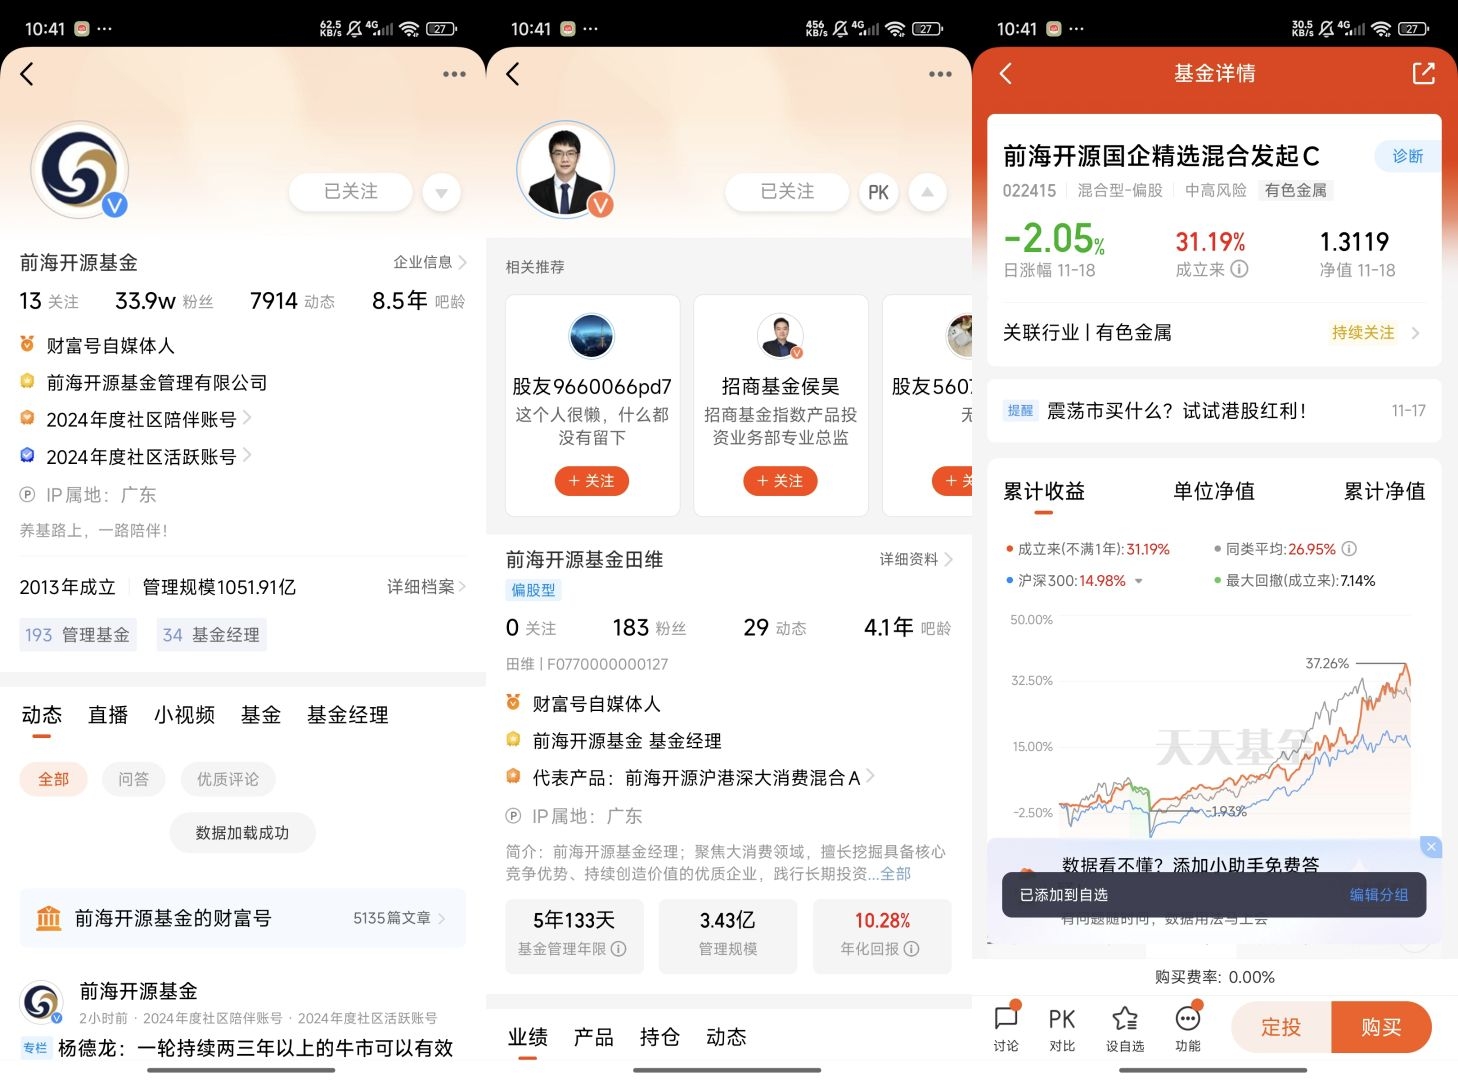Viewport: 1458px width, 1080px height.
Task: Show info for 基金管理年限
Action: 619,949
